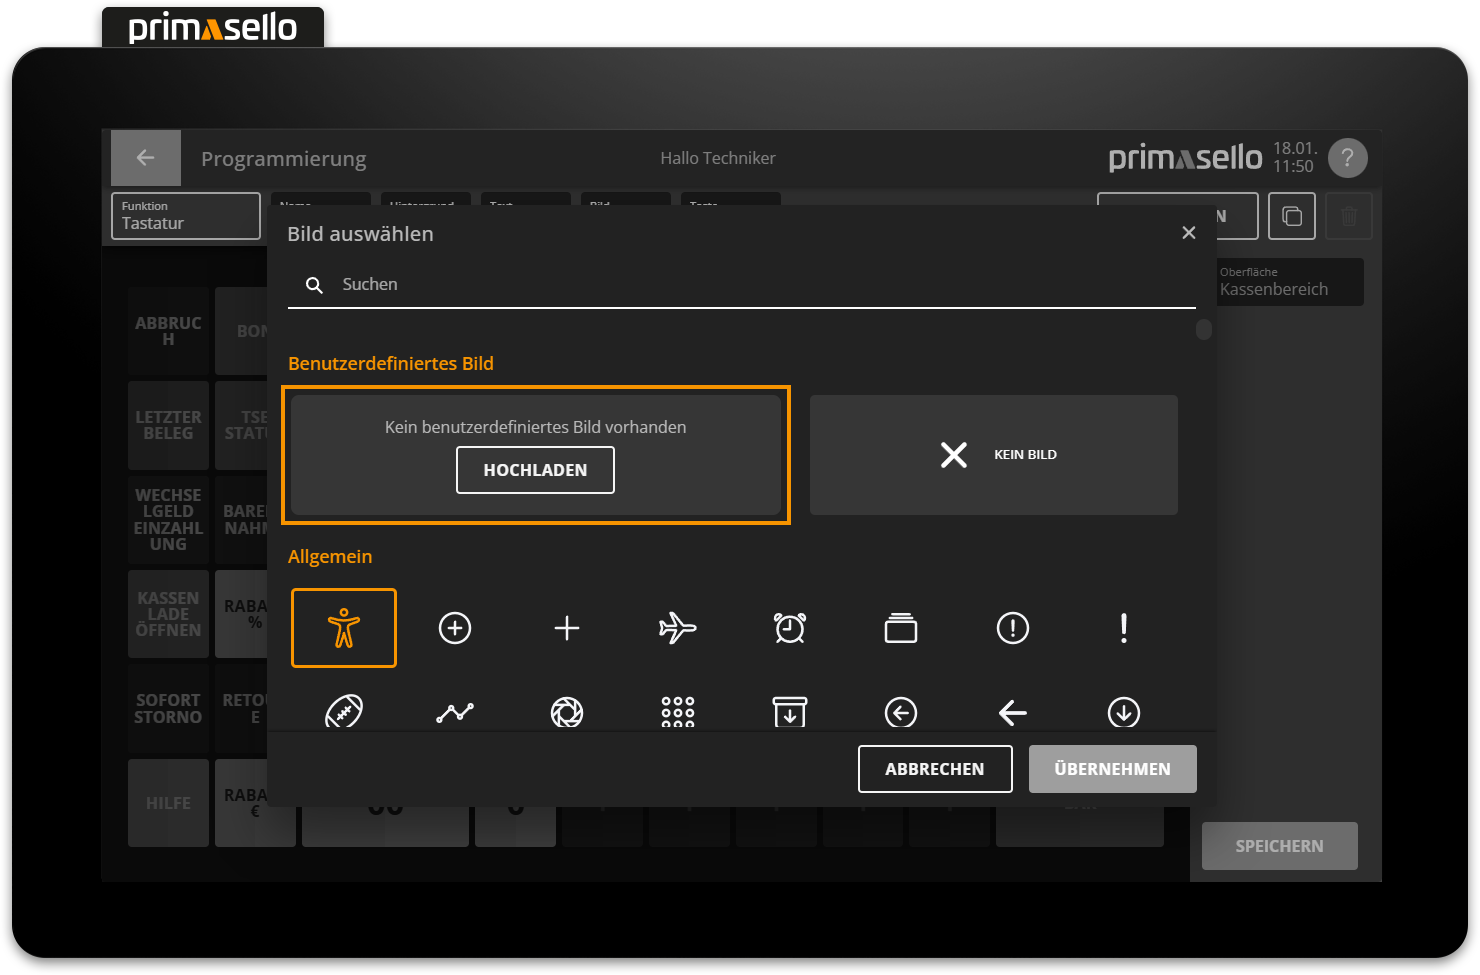Select the airplane icon from Allgemein
Screen dimensions: 1480x975
click(678, 628)
